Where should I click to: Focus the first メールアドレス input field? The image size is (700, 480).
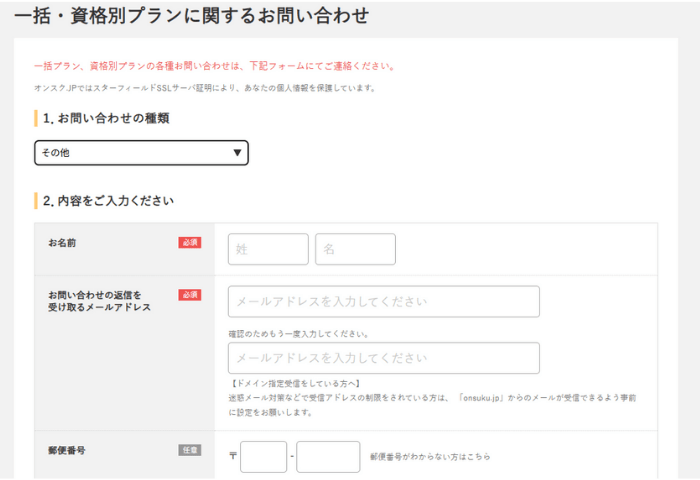tap(383, 302)
